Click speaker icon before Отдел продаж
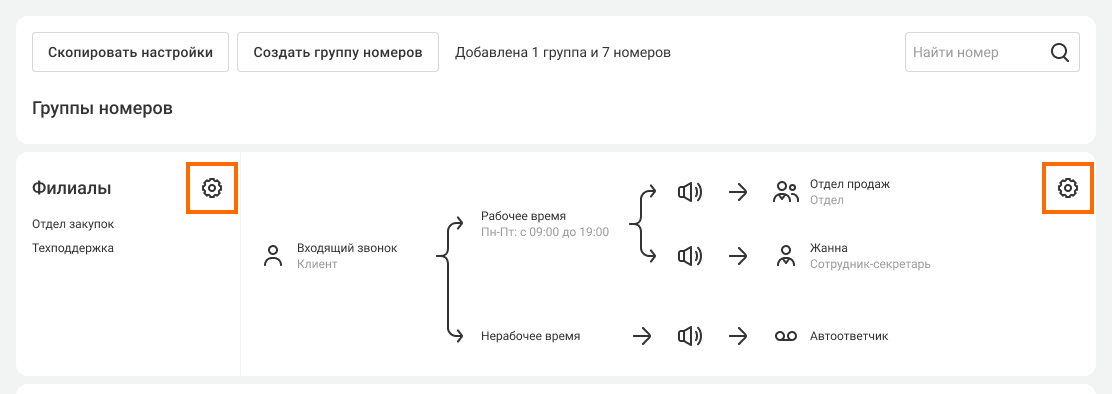This screenshot has width=1112, height=394. (689, 192)
